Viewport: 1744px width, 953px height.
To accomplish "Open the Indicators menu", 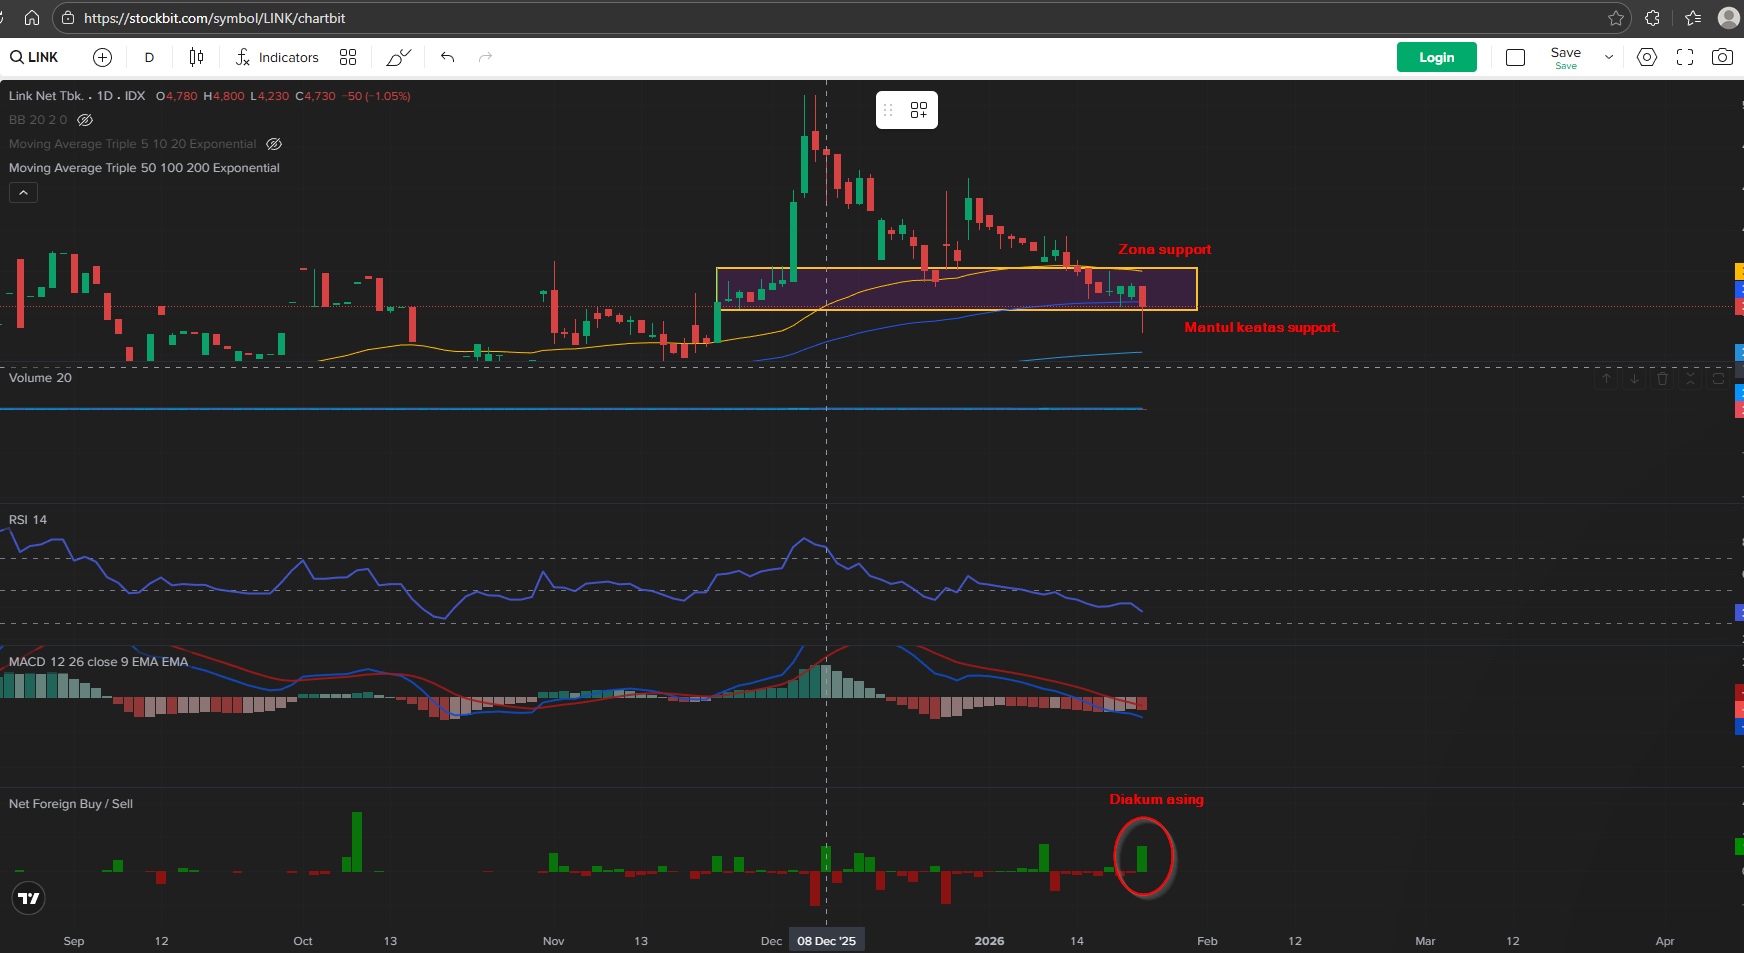I will (277, 58).
